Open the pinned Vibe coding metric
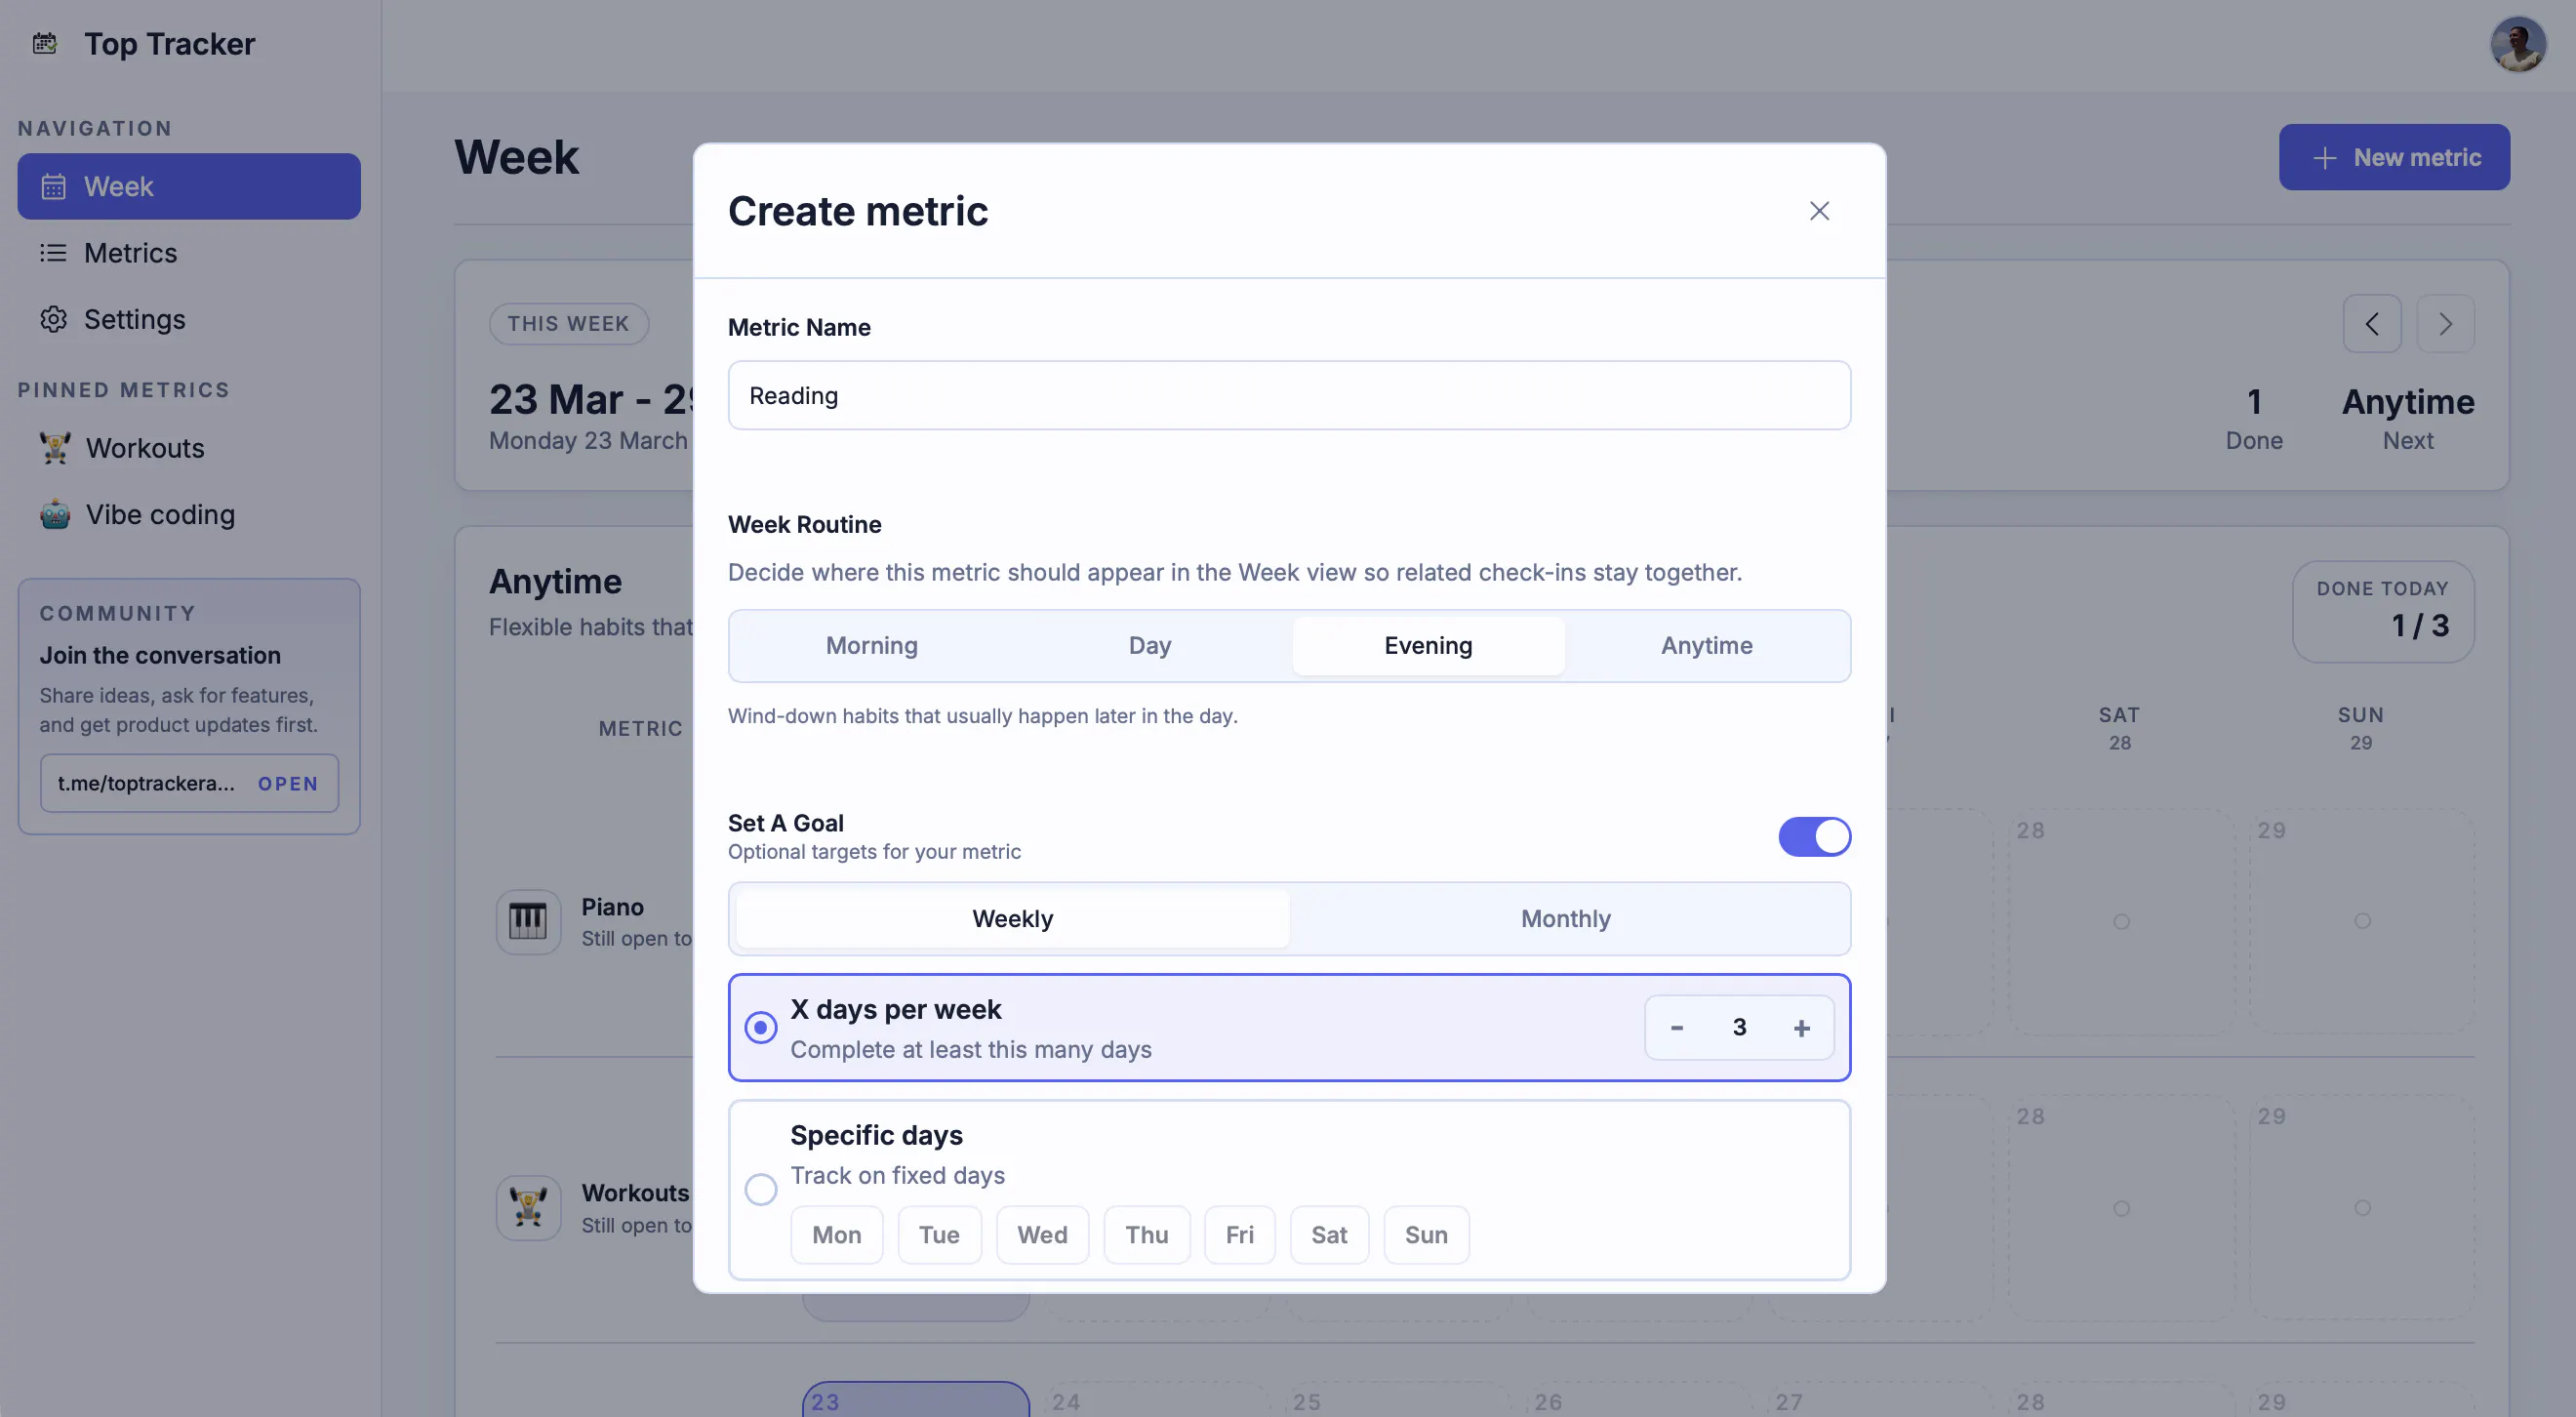The height and width of the screenshot is (1417, 2576). coord(189,514)
